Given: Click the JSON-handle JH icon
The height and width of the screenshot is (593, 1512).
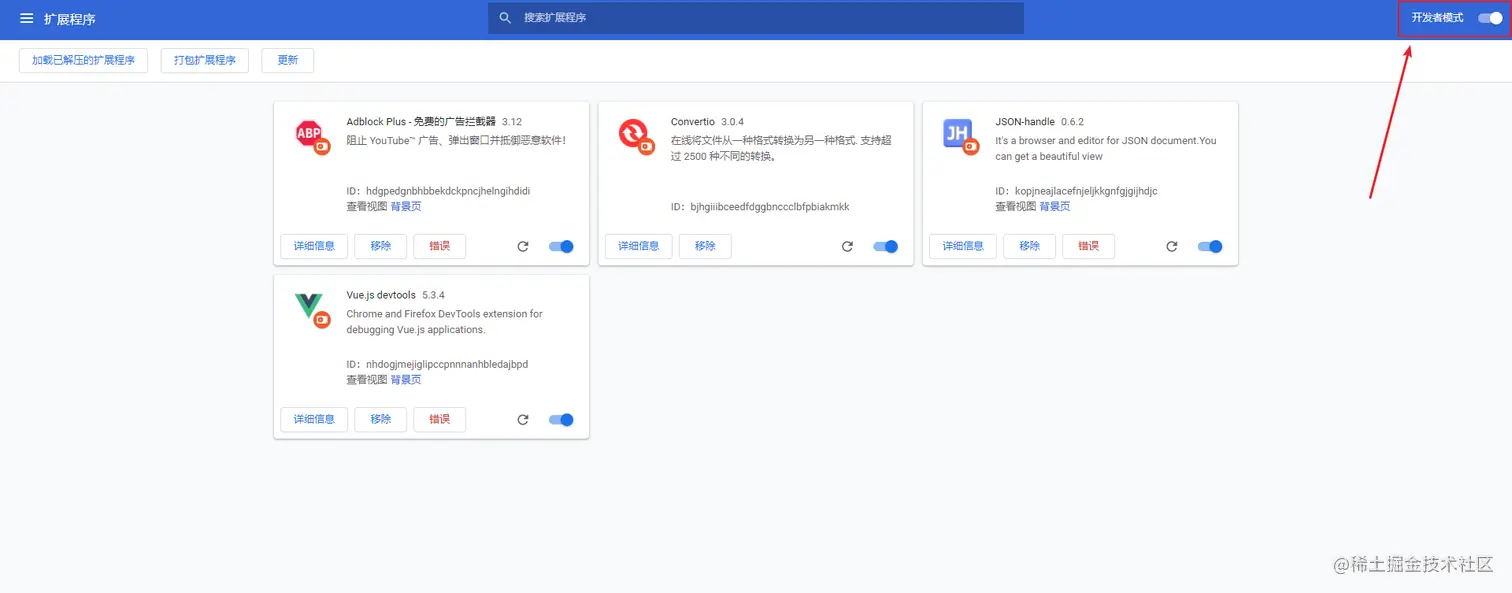Looking at the screenshot, I should [x=959, y=135].
